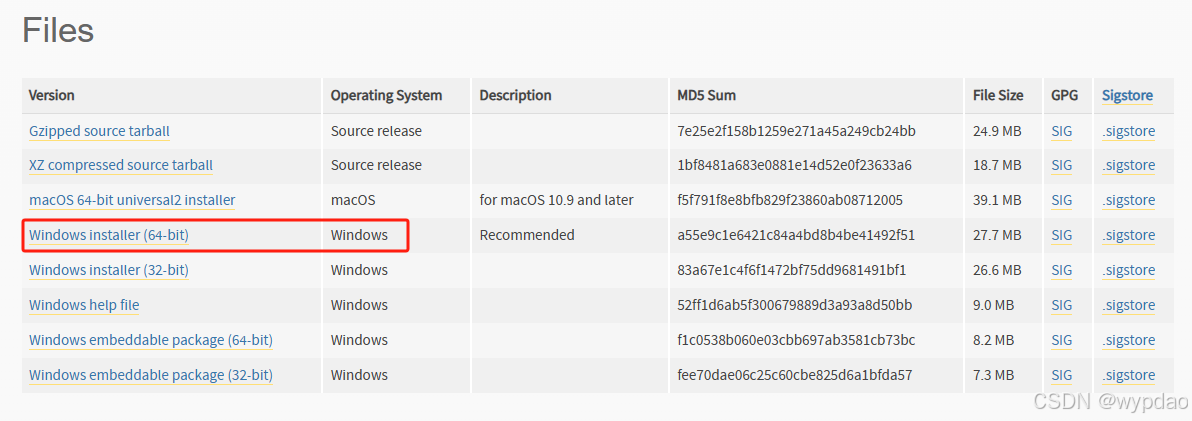Open the Sigstore column header link
The height and width of the screenshot is (421, 1192).
(x=1127, y=96)
